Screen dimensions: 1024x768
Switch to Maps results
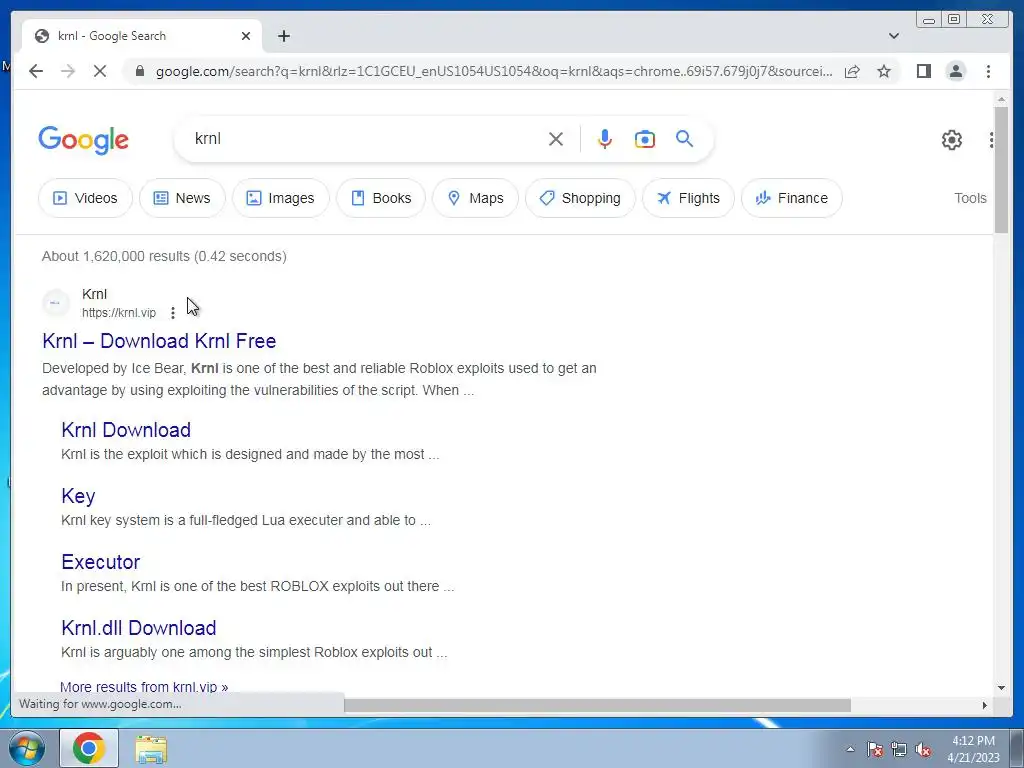pos(475,198)
